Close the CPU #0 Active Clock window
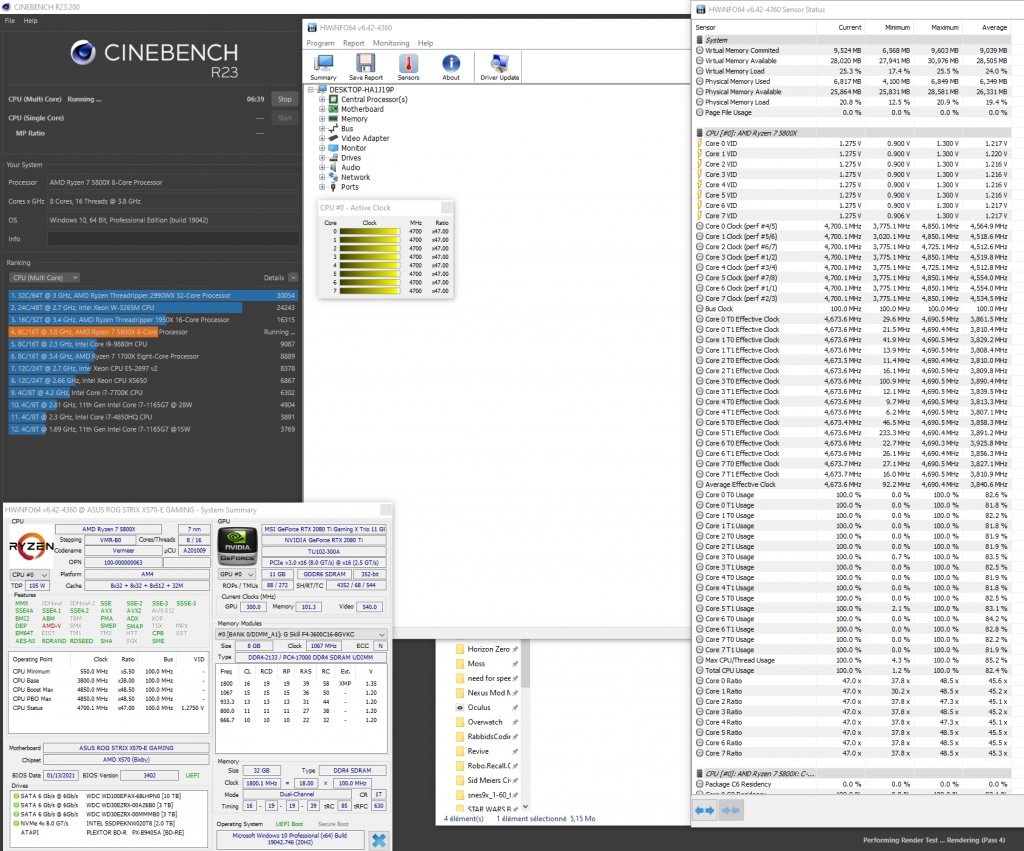This screenshot has height=851, width=1024. tap(447, 208)
